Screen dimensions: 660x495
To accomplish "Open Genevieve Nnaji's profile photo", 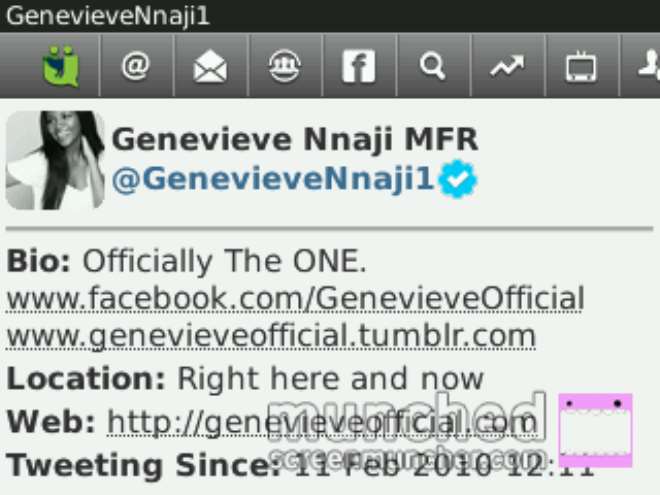I will pyautogui.click(x=55, y=160).
